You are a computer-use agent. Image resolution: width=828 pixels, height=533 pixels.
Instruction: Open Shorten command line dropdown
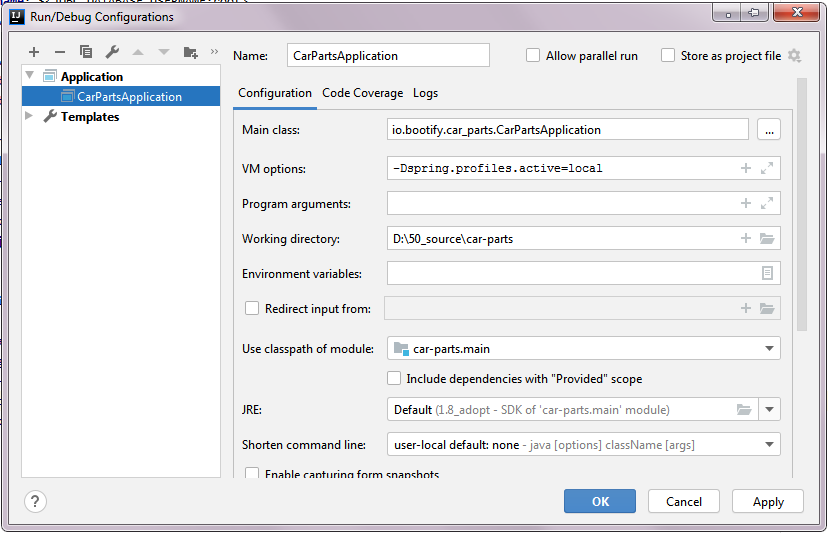(769, 445)
